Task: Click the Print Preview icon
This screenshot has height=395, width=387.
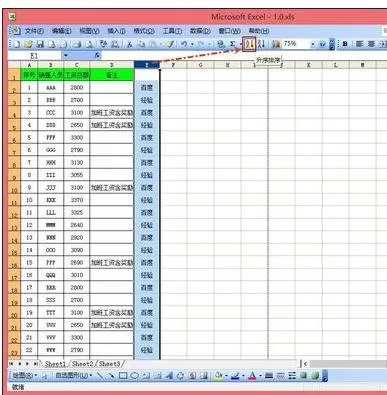Action: pos(90,44)
